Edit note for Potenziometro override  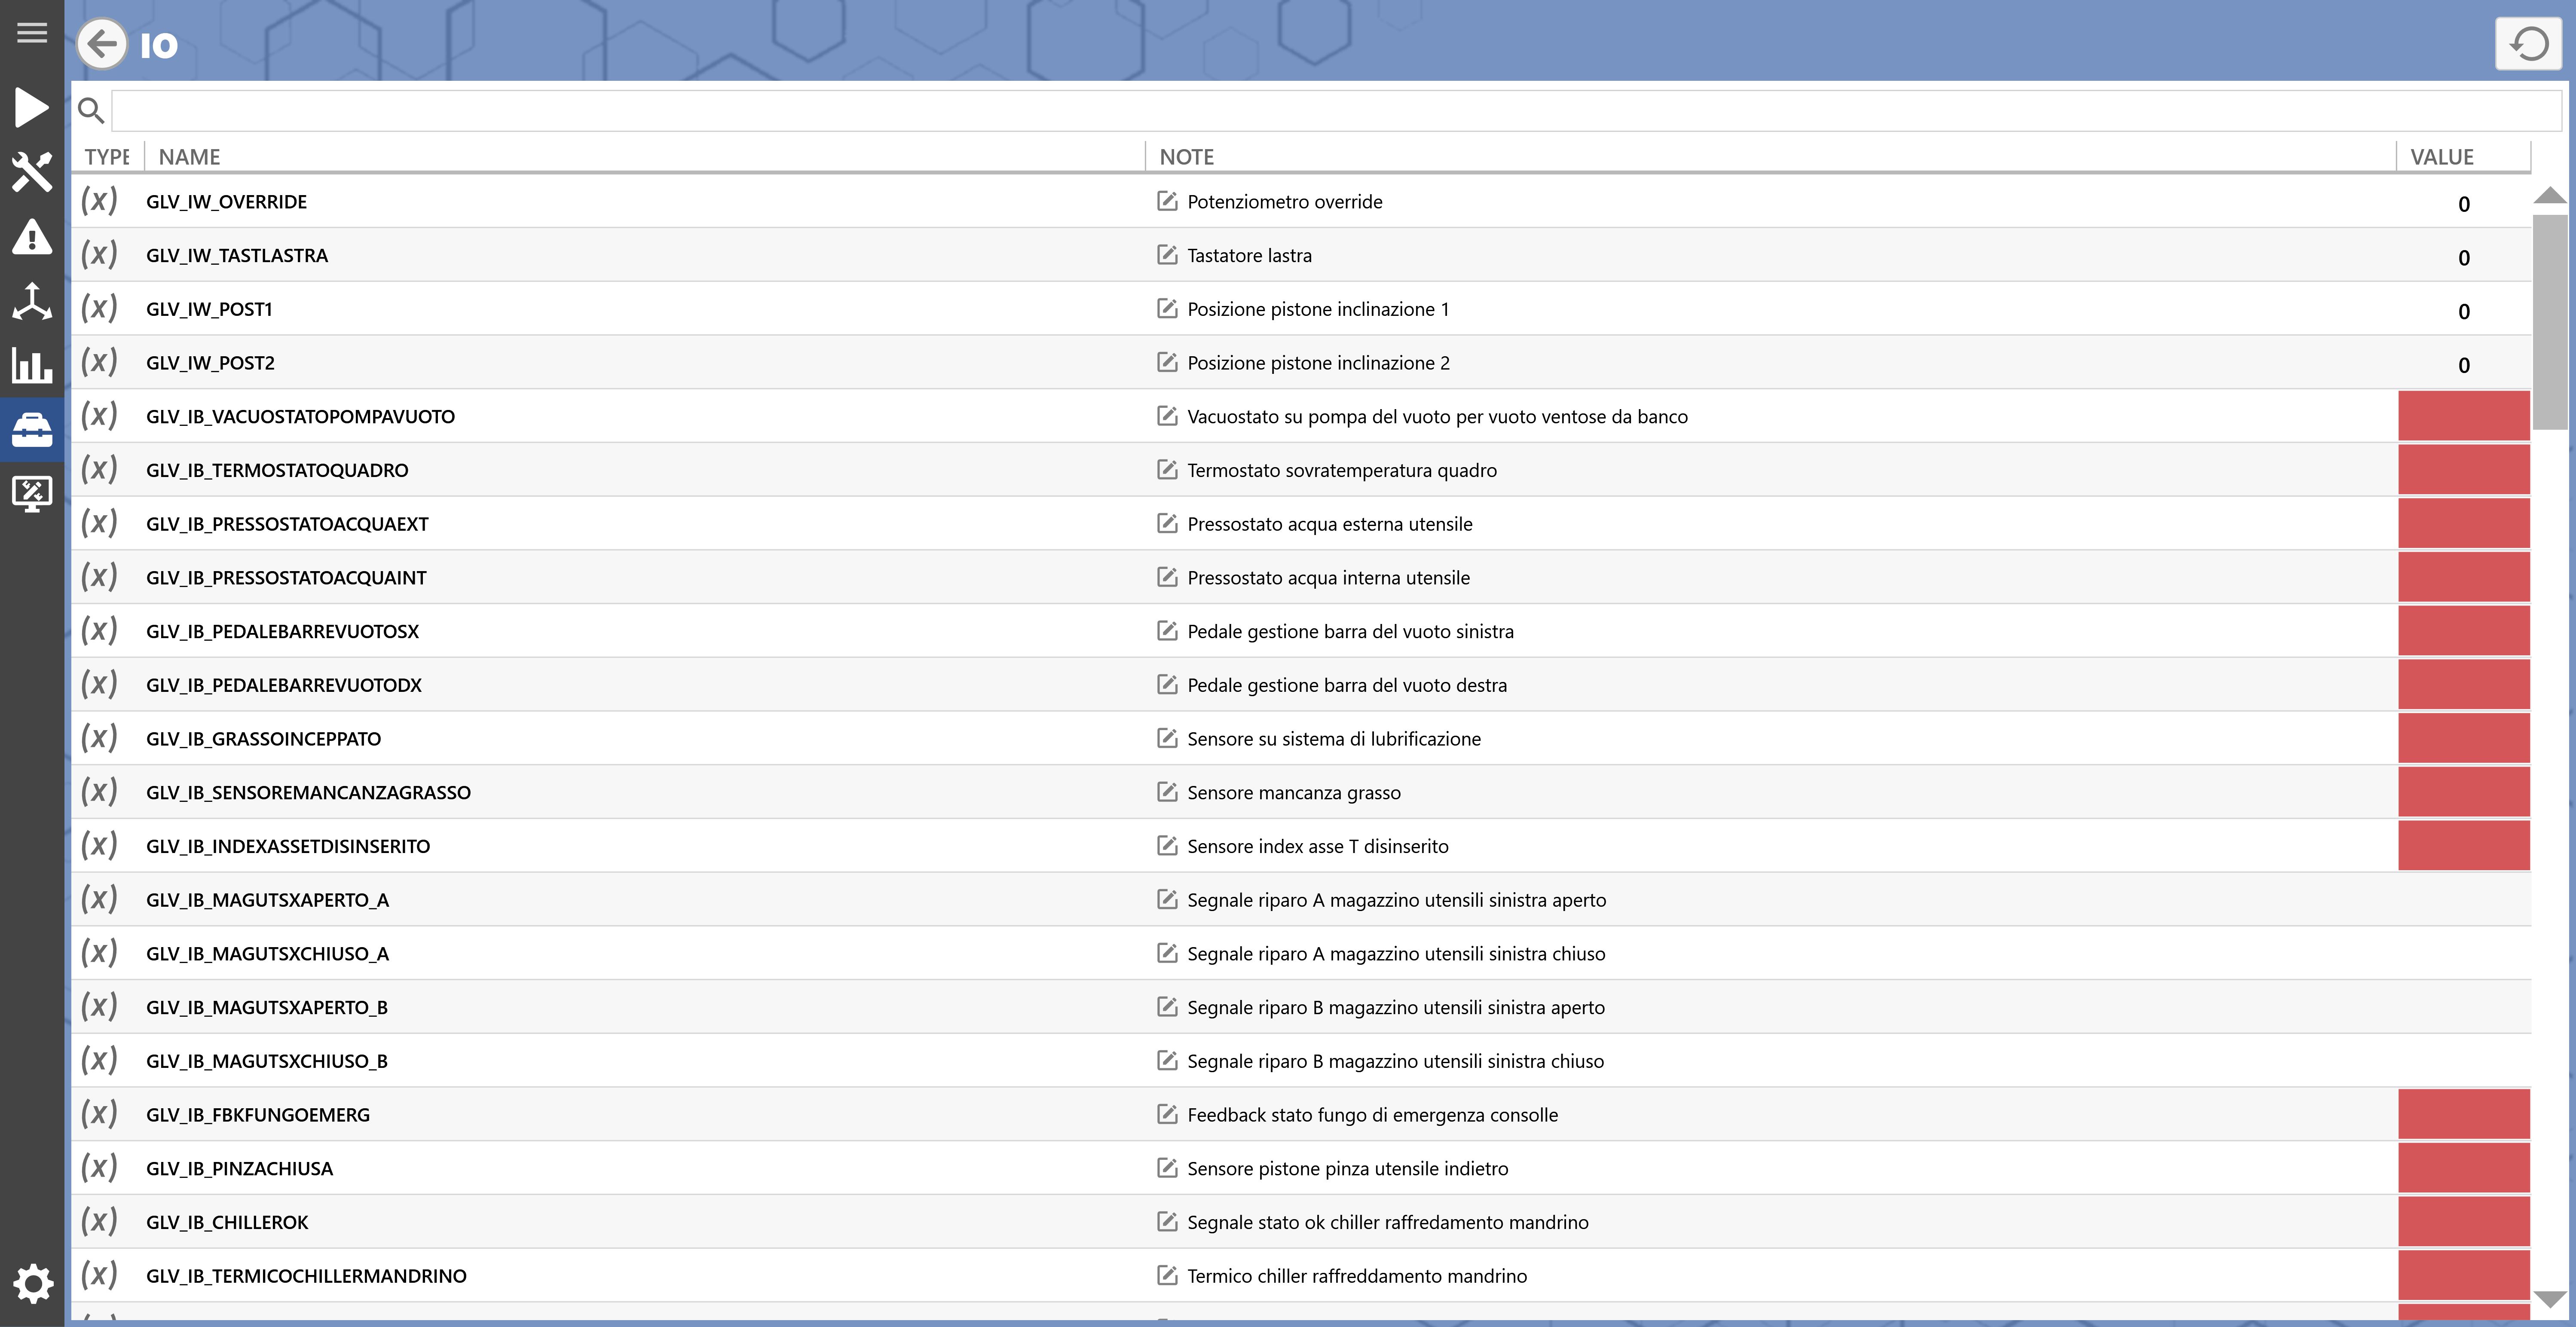point(1167,201)
